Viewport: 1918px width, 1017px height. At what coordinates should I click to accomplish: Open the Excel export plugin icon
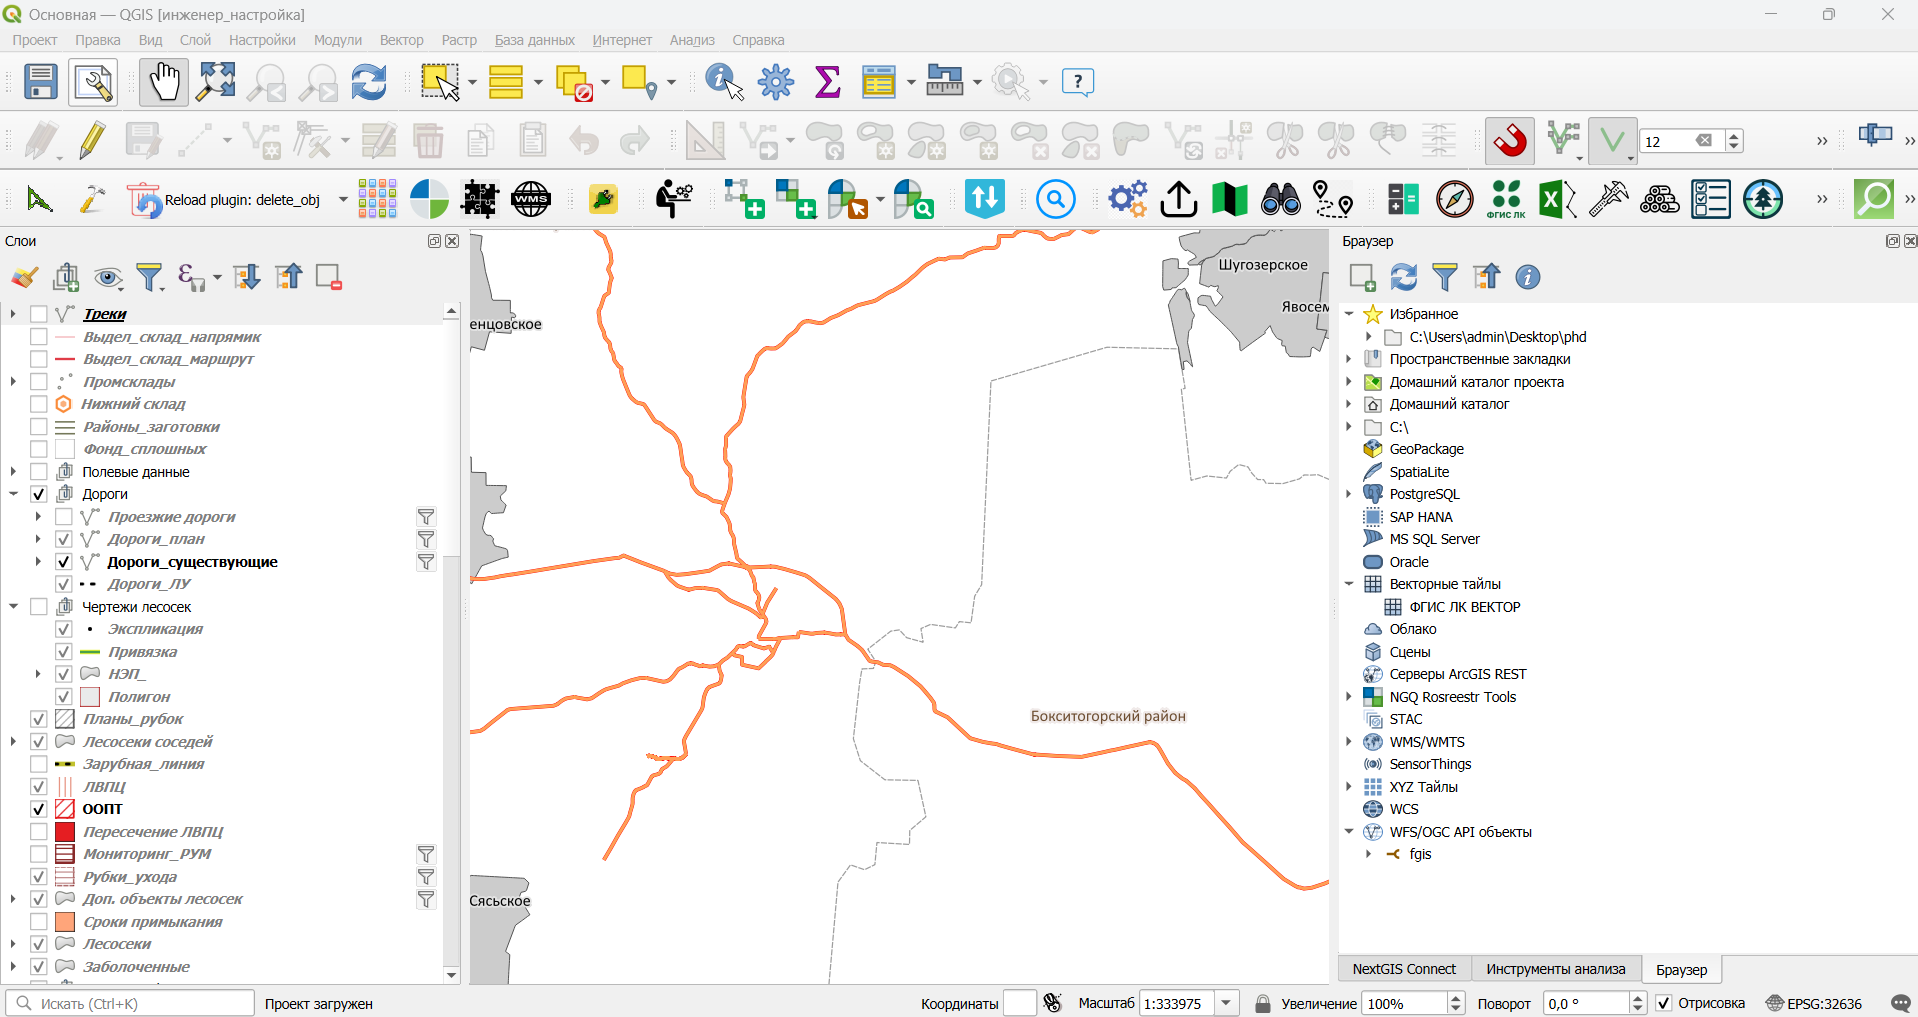(1557, 200)
